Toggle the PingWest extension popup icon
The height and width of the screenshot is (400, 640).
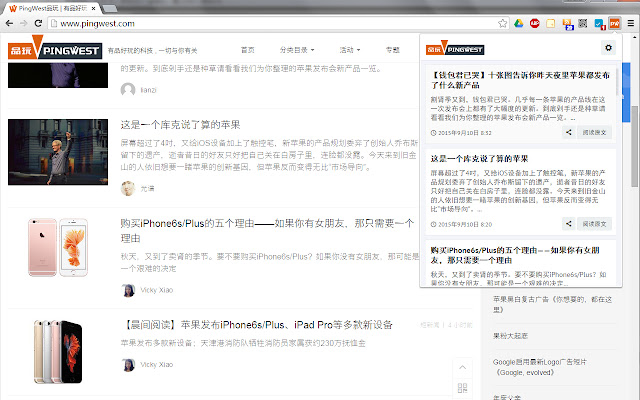(615, 23)
